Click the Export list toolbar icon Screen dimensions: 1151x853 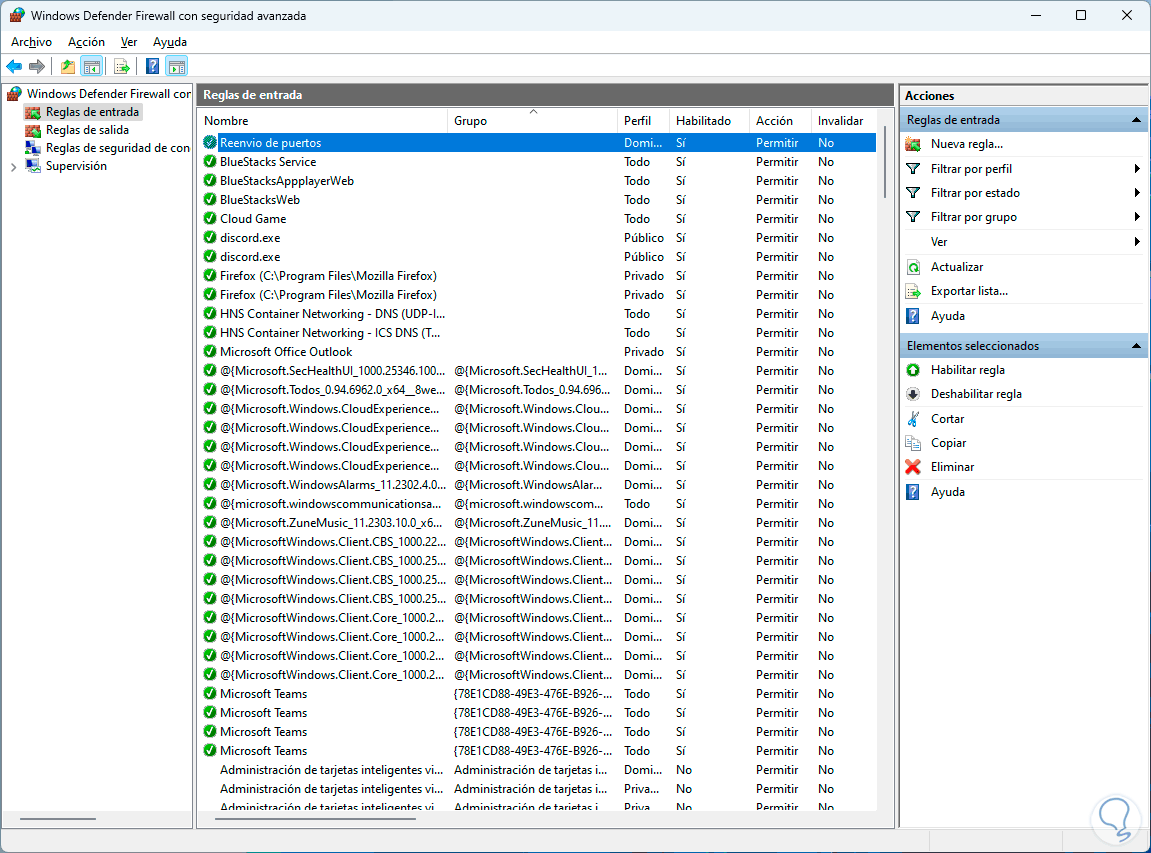pos(122,67)
